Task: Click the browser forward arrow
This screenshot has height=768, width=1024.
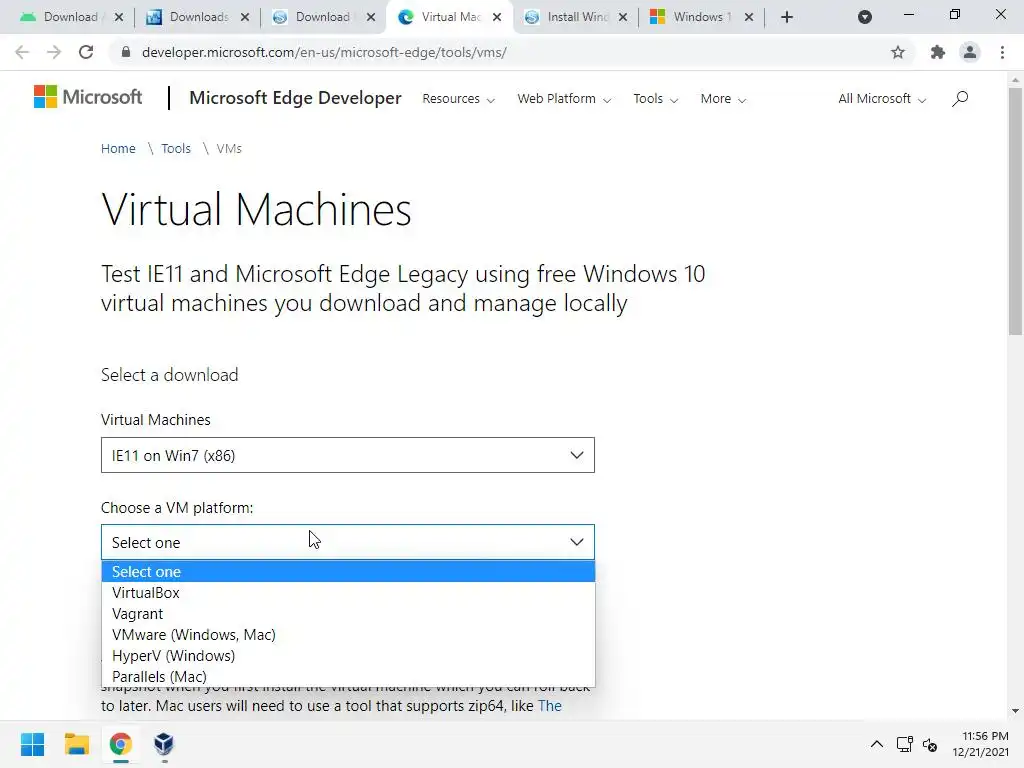Action: [x=54, y=52]
